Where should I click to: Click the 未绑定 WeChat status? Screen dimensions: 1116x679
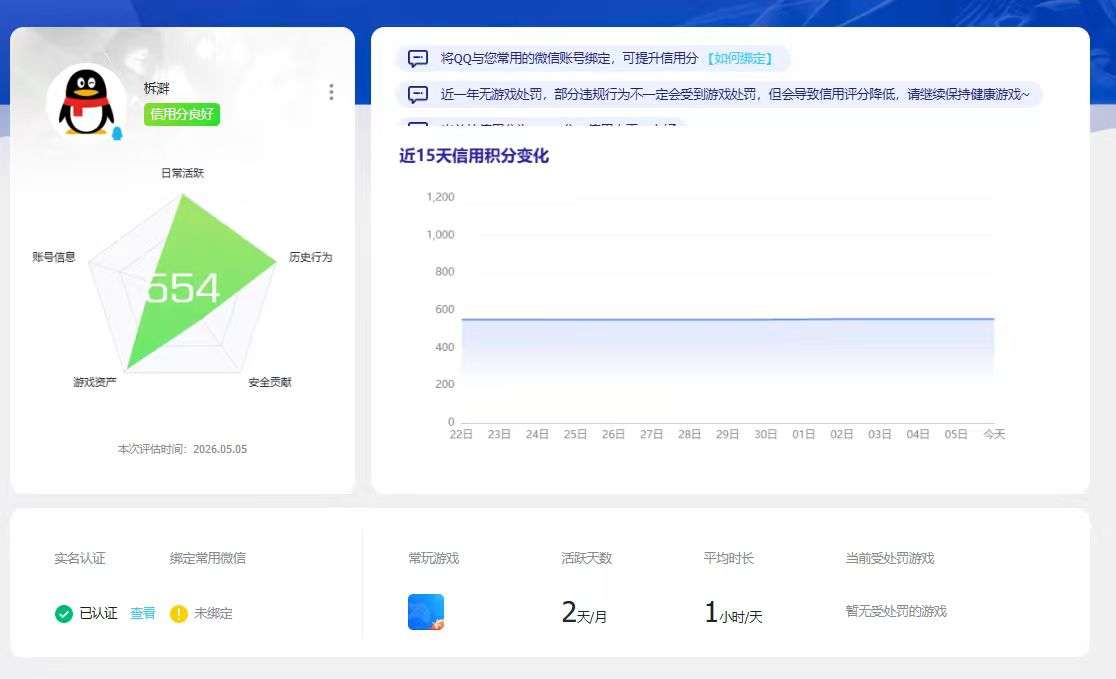click(x=213, y=614)
